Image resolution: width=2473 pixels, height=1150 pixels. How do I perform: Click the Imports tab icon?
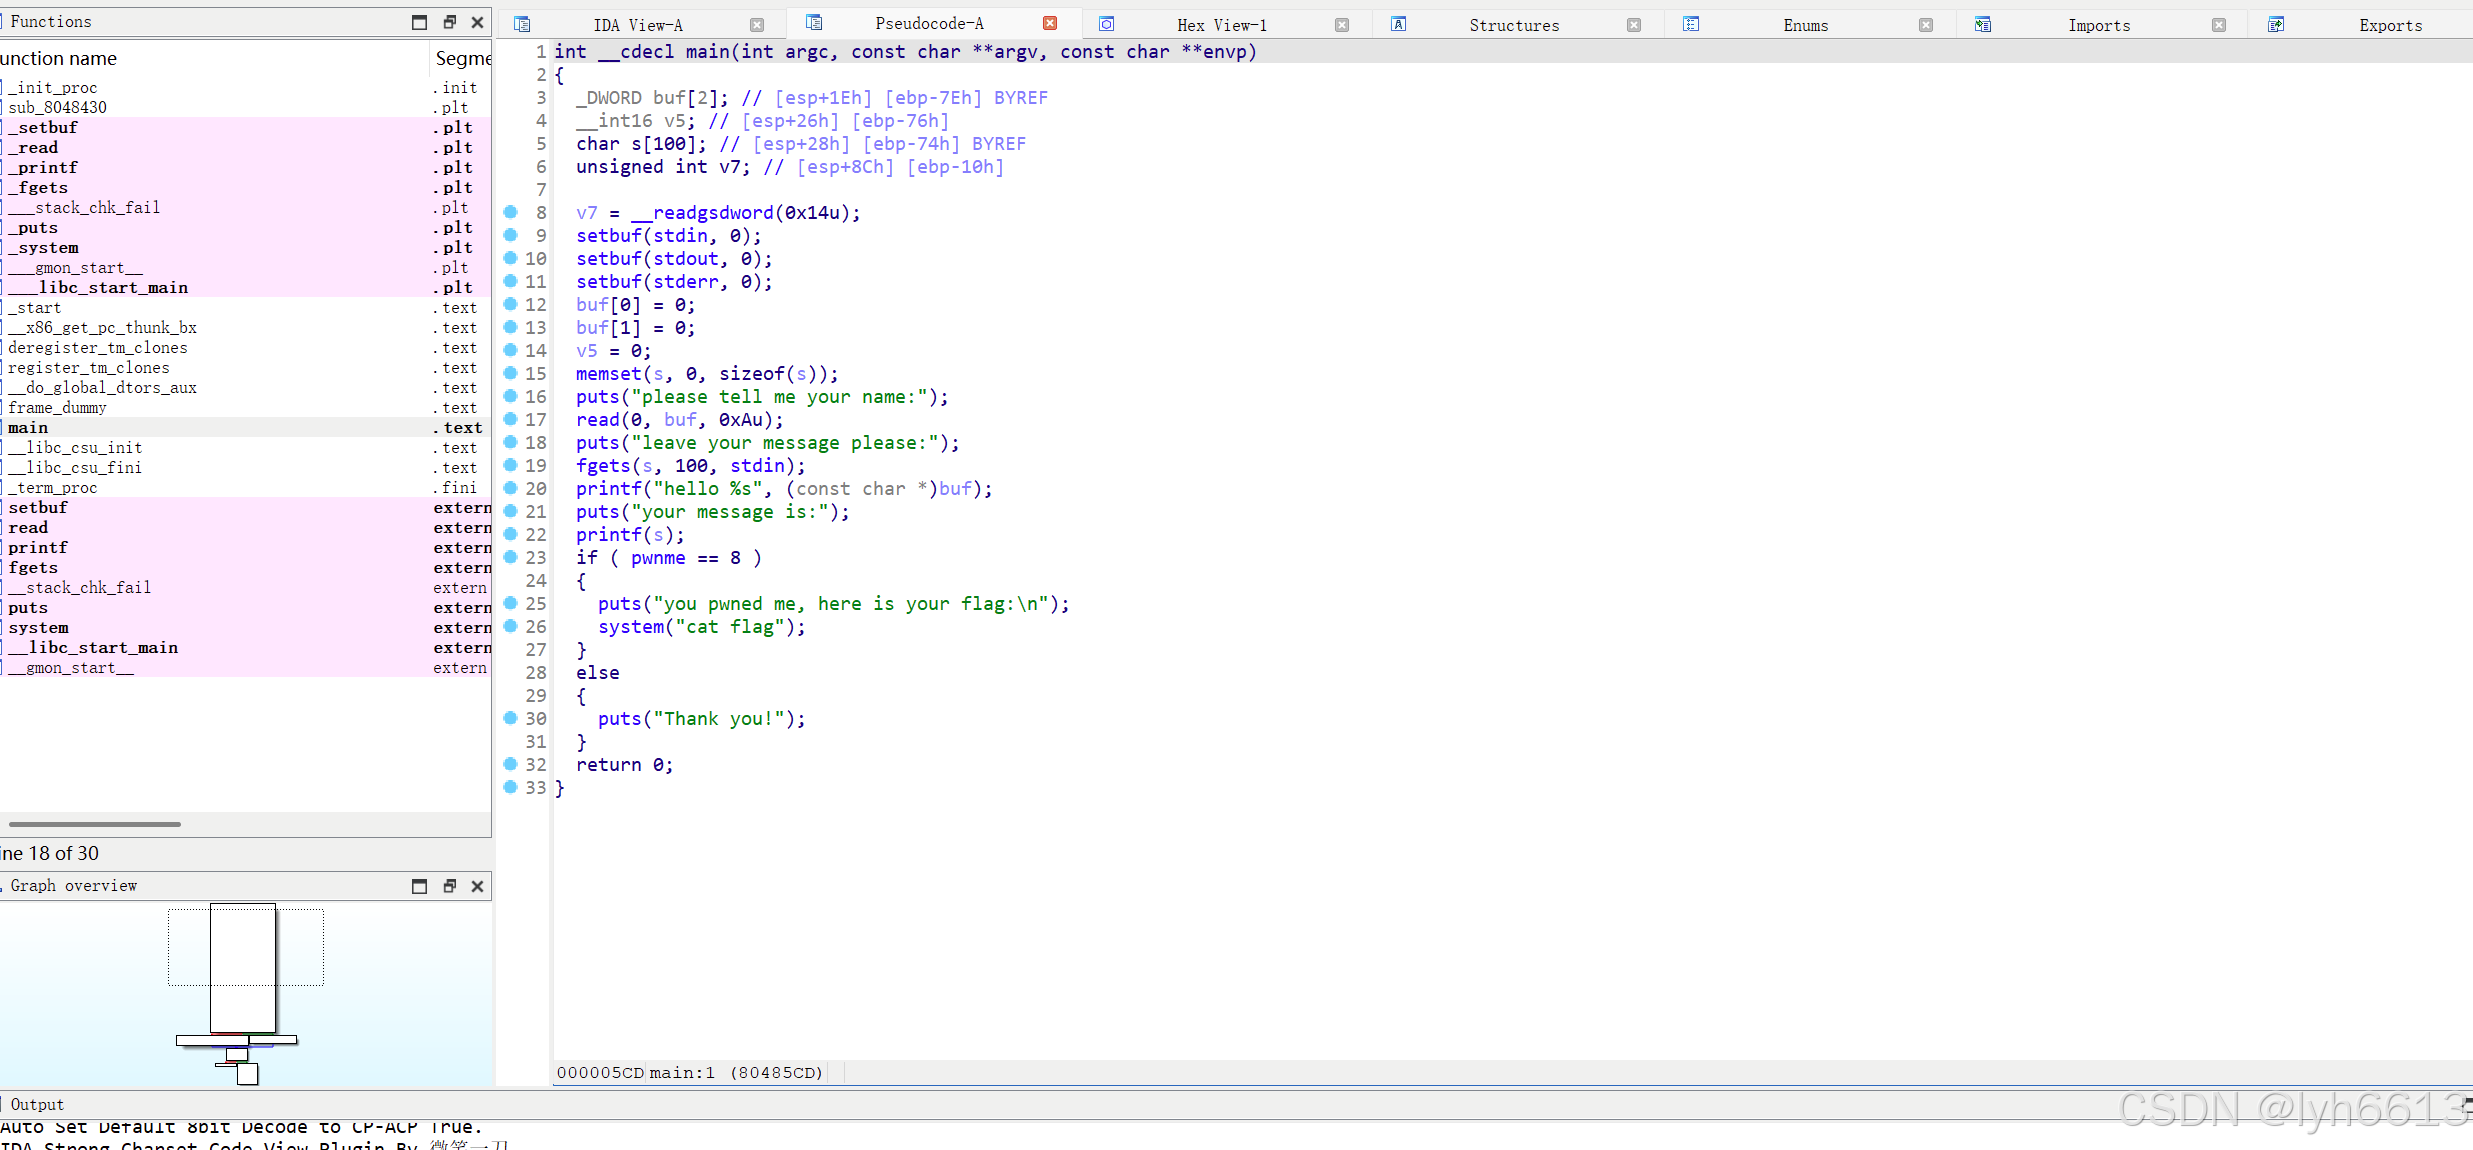tap(1983, 24)
